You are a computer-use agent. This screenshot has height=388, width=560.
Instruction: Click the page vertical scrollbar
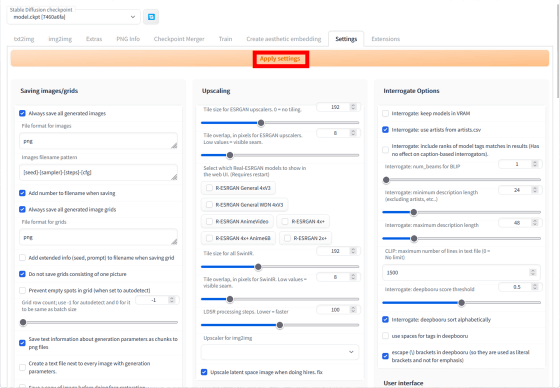[x=558, y=50]
